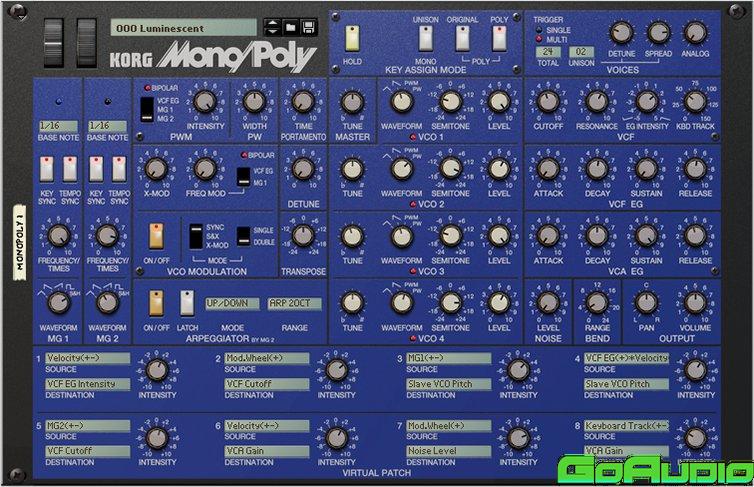
Task: Click the ANALOG knob
Action: (x=695, y=33)
